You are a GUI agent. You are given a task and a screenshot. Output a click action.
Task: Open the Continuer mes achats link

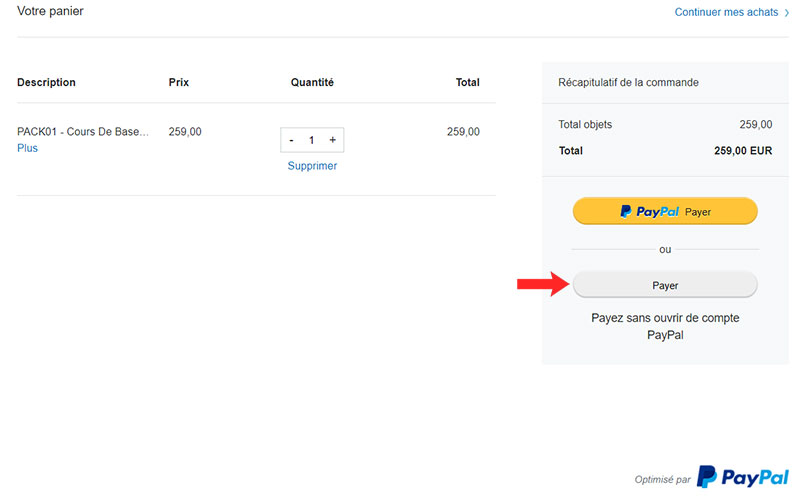pos(726,12)
